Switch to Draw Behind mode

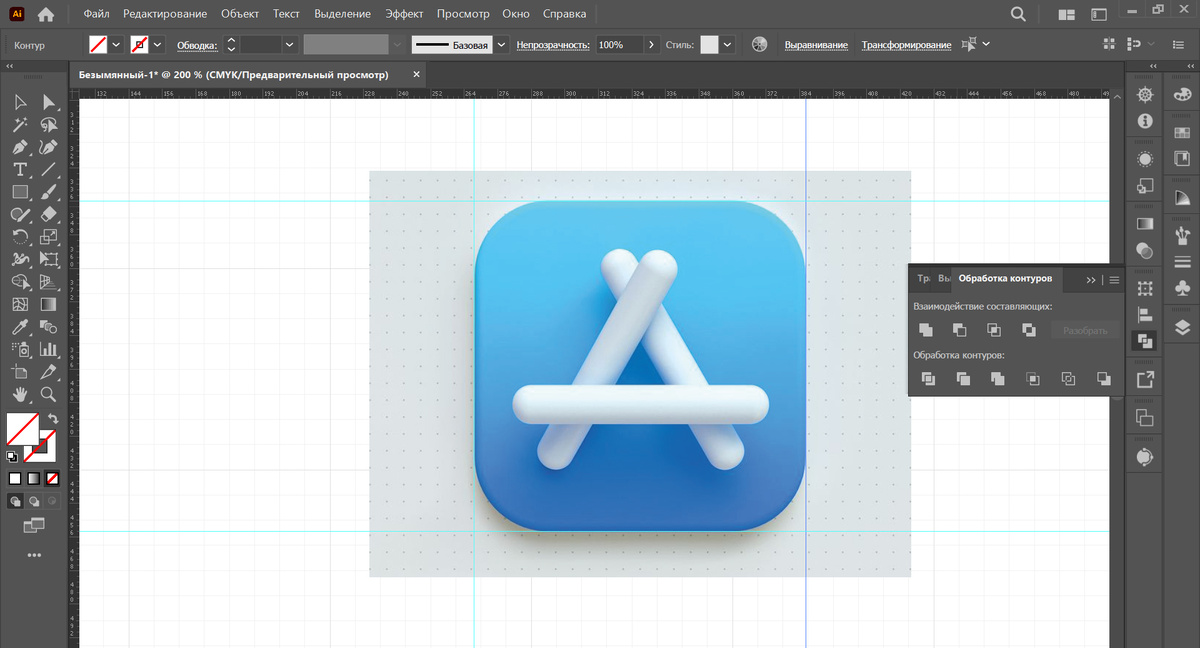tap(33, 500)
